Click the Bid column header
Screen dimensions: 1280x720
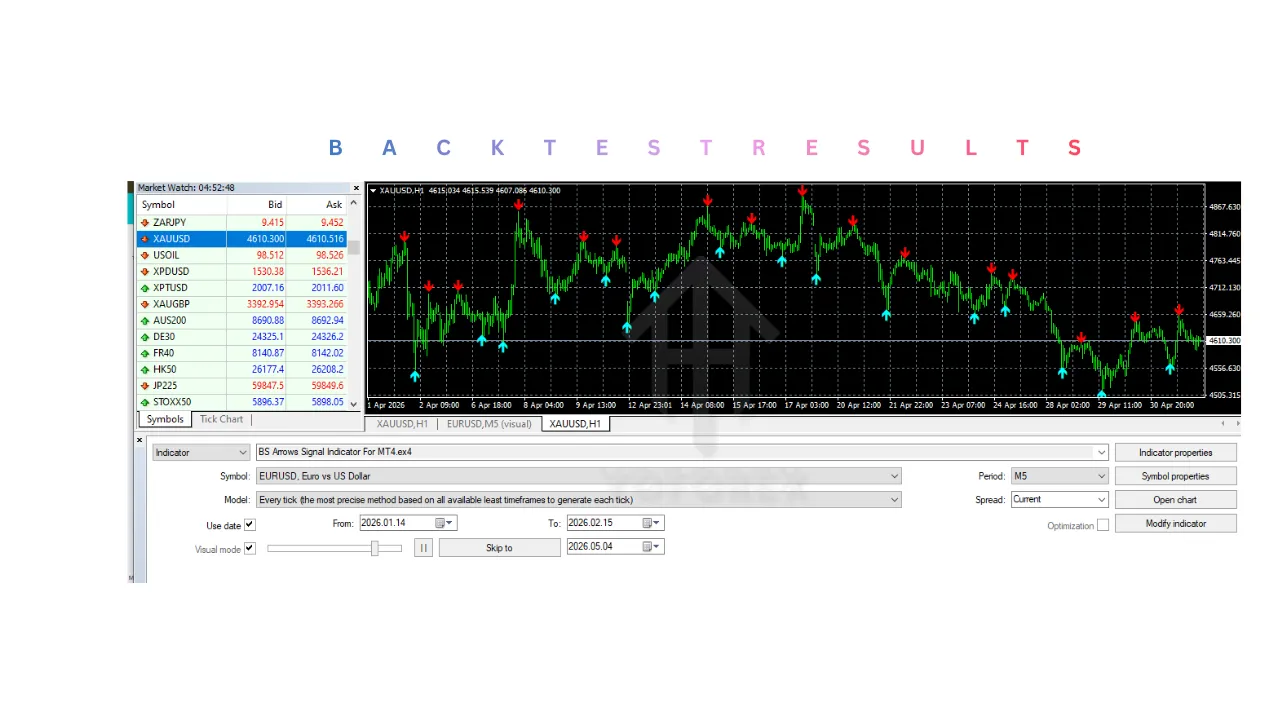(x=257, y=205)
